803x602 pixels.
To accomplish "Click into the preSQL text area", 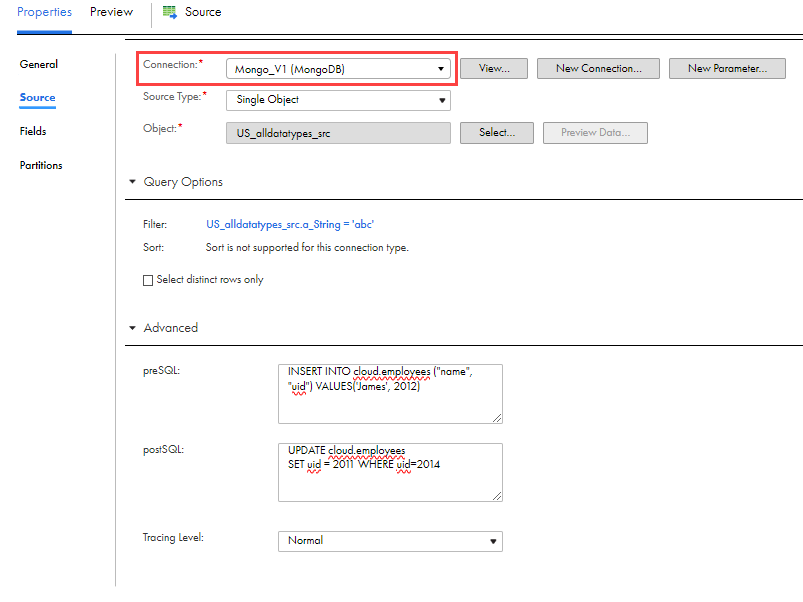I will coord(390,394).
